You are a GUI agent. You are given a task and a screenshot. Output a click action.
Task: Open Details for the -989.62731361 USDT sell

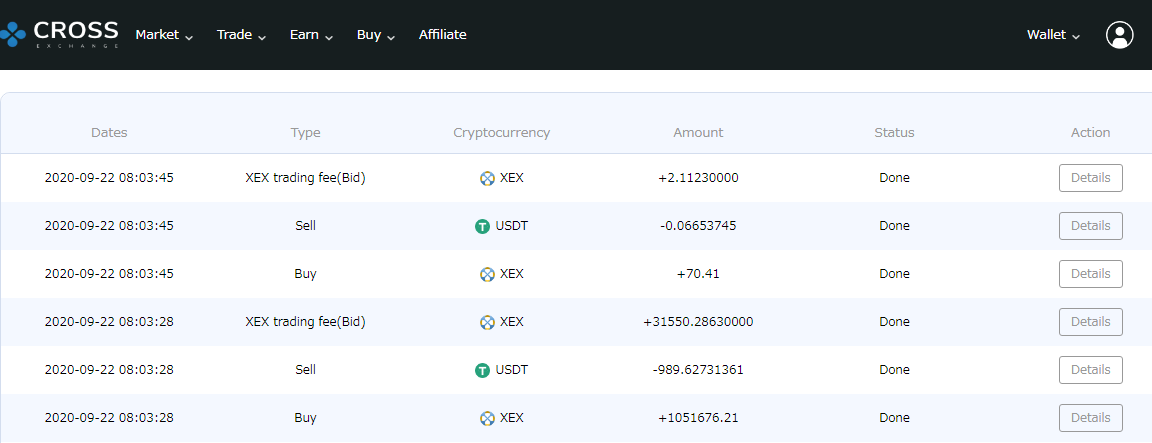click(x=1090, y=370)
